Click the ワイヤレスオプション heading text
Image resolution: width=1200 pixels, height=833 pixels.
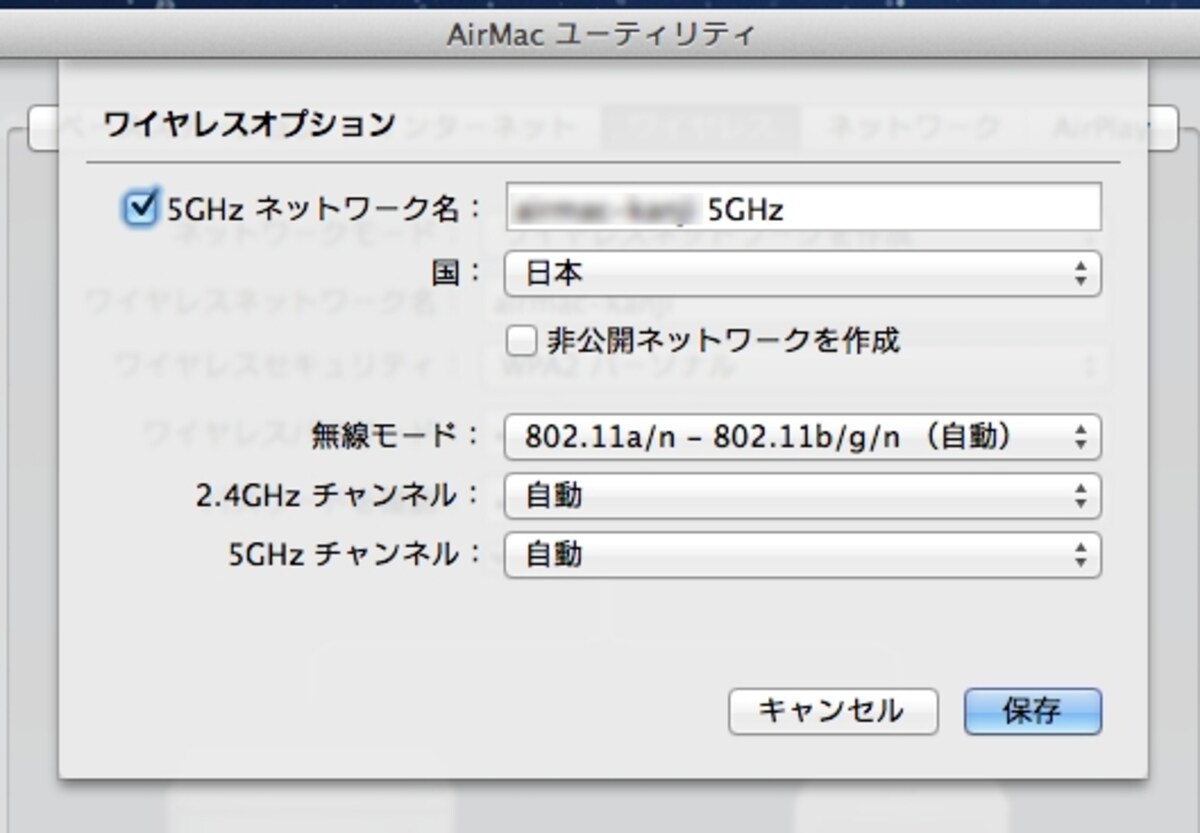pos(250,124)
